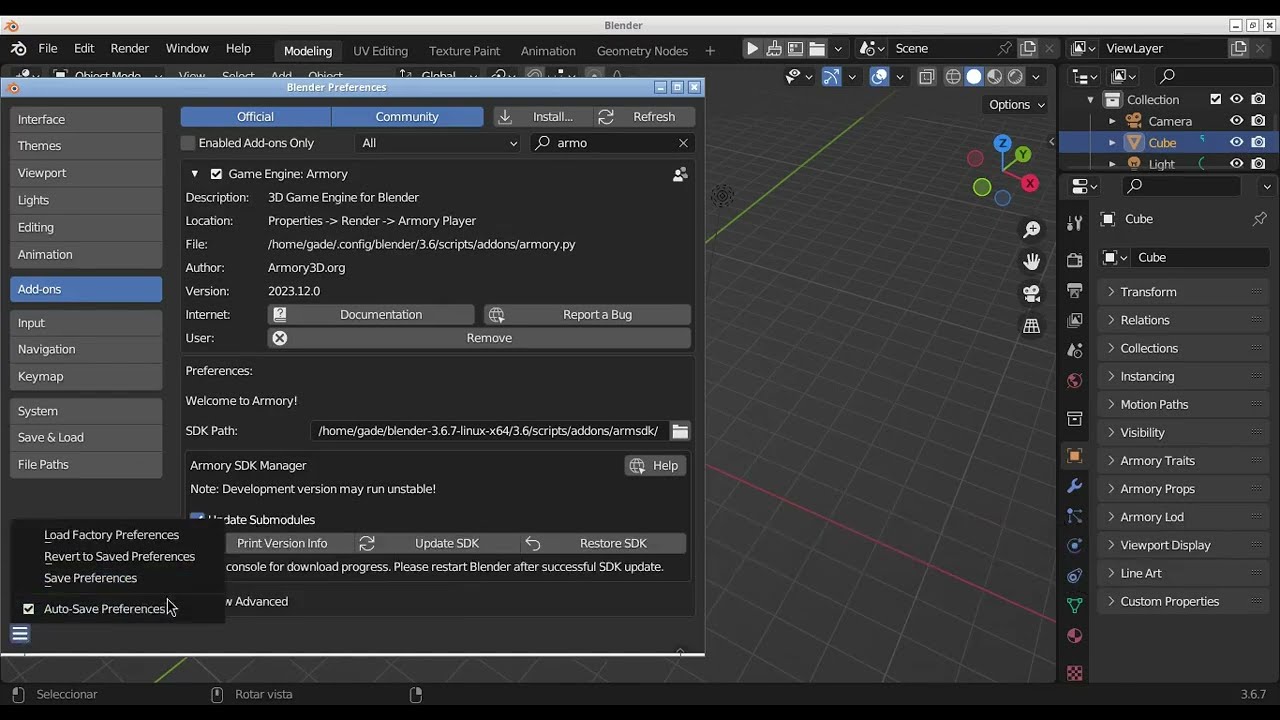Select Load Factory Preferences menu entry
1280x720 pixels.
point(112,535)
